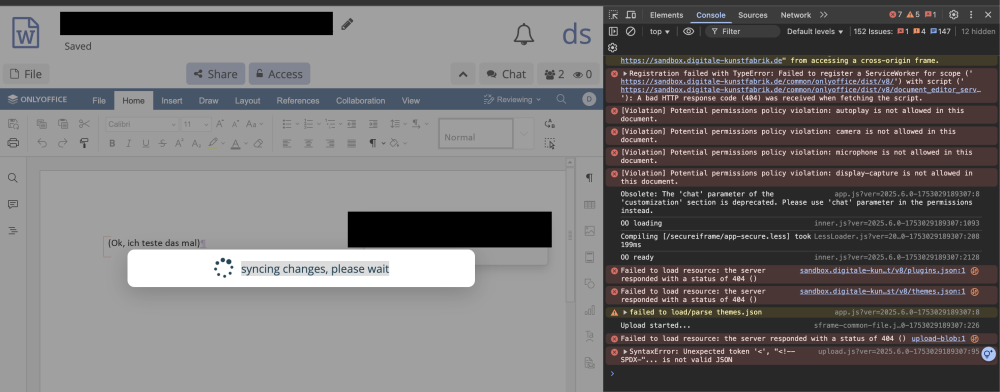Toggle italic formatting
Image resolution: width=1000 pixels, height=392 pixels.
click(129, 143)
